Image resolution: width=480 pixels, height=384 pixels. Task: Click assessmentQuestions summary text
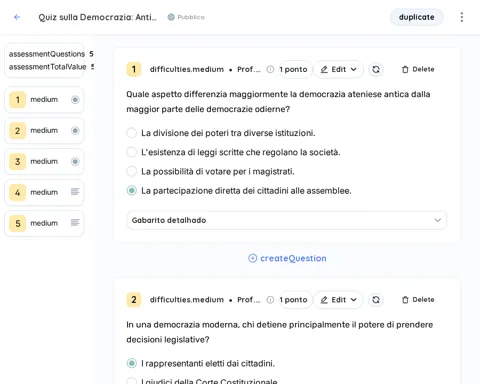point(47,54)
